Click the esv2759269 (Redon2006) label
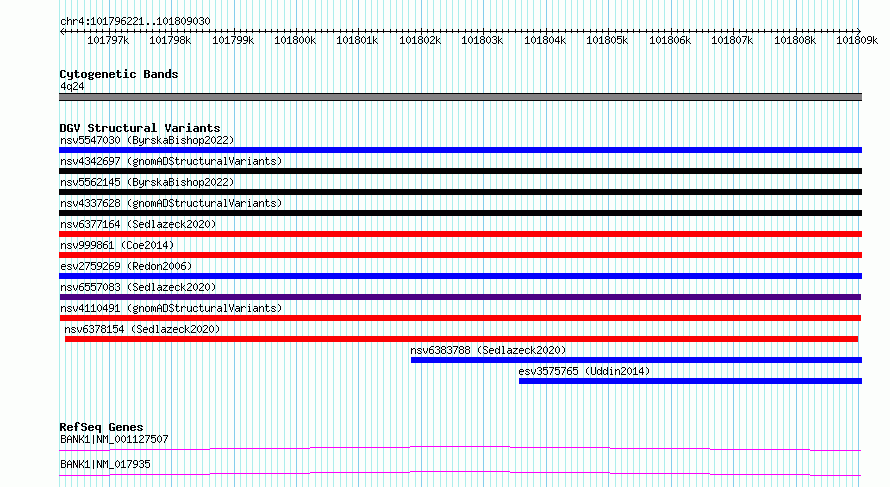Screen dimensions: 890x487 126,266
